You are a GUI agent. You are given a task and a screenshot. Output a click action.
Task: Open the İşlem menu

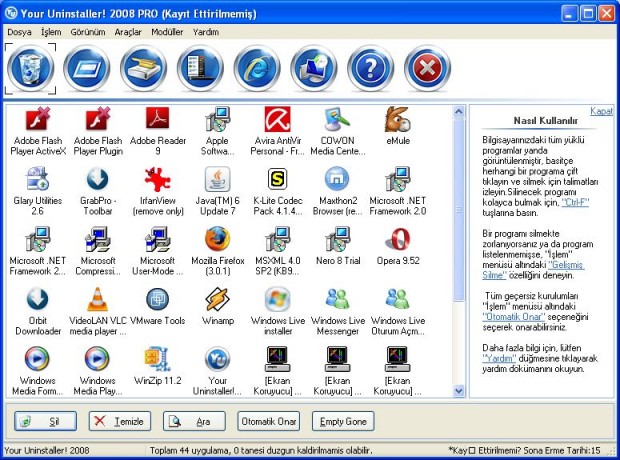point(51,32)
